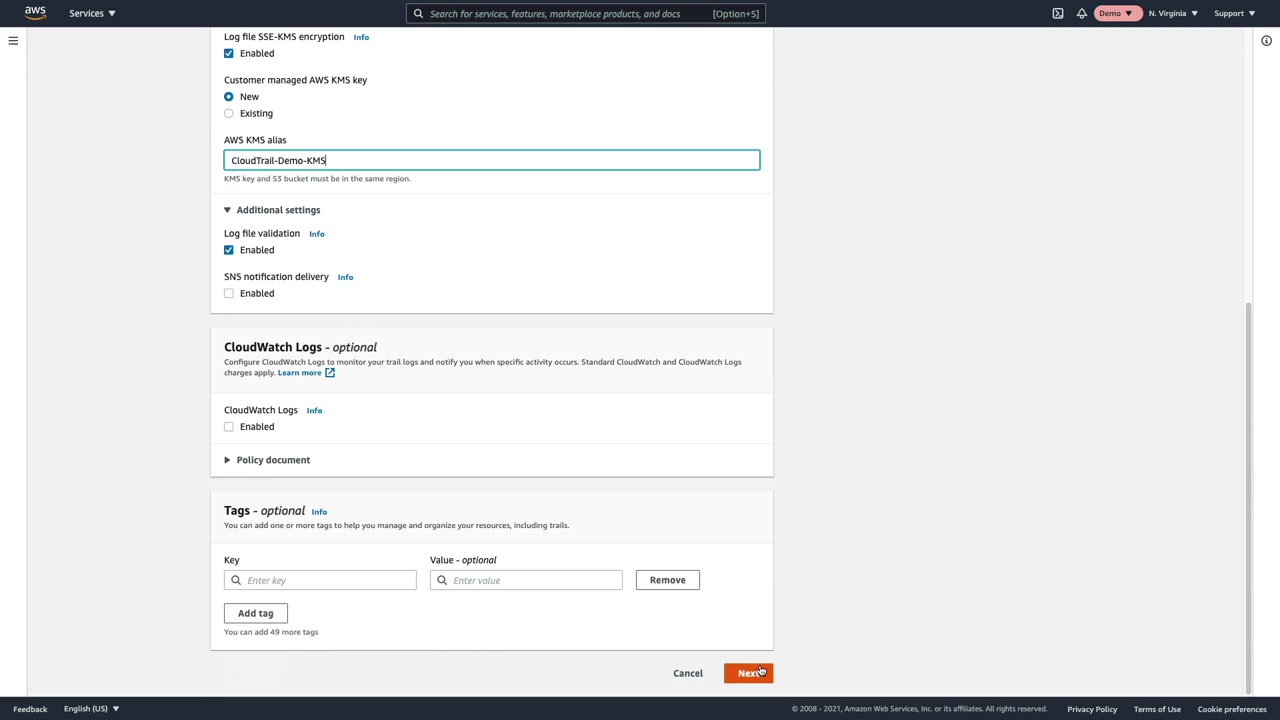This screenshot has width=1280, height=720.
Task: Open the external link icon beside Learn more
Action: 330,373
